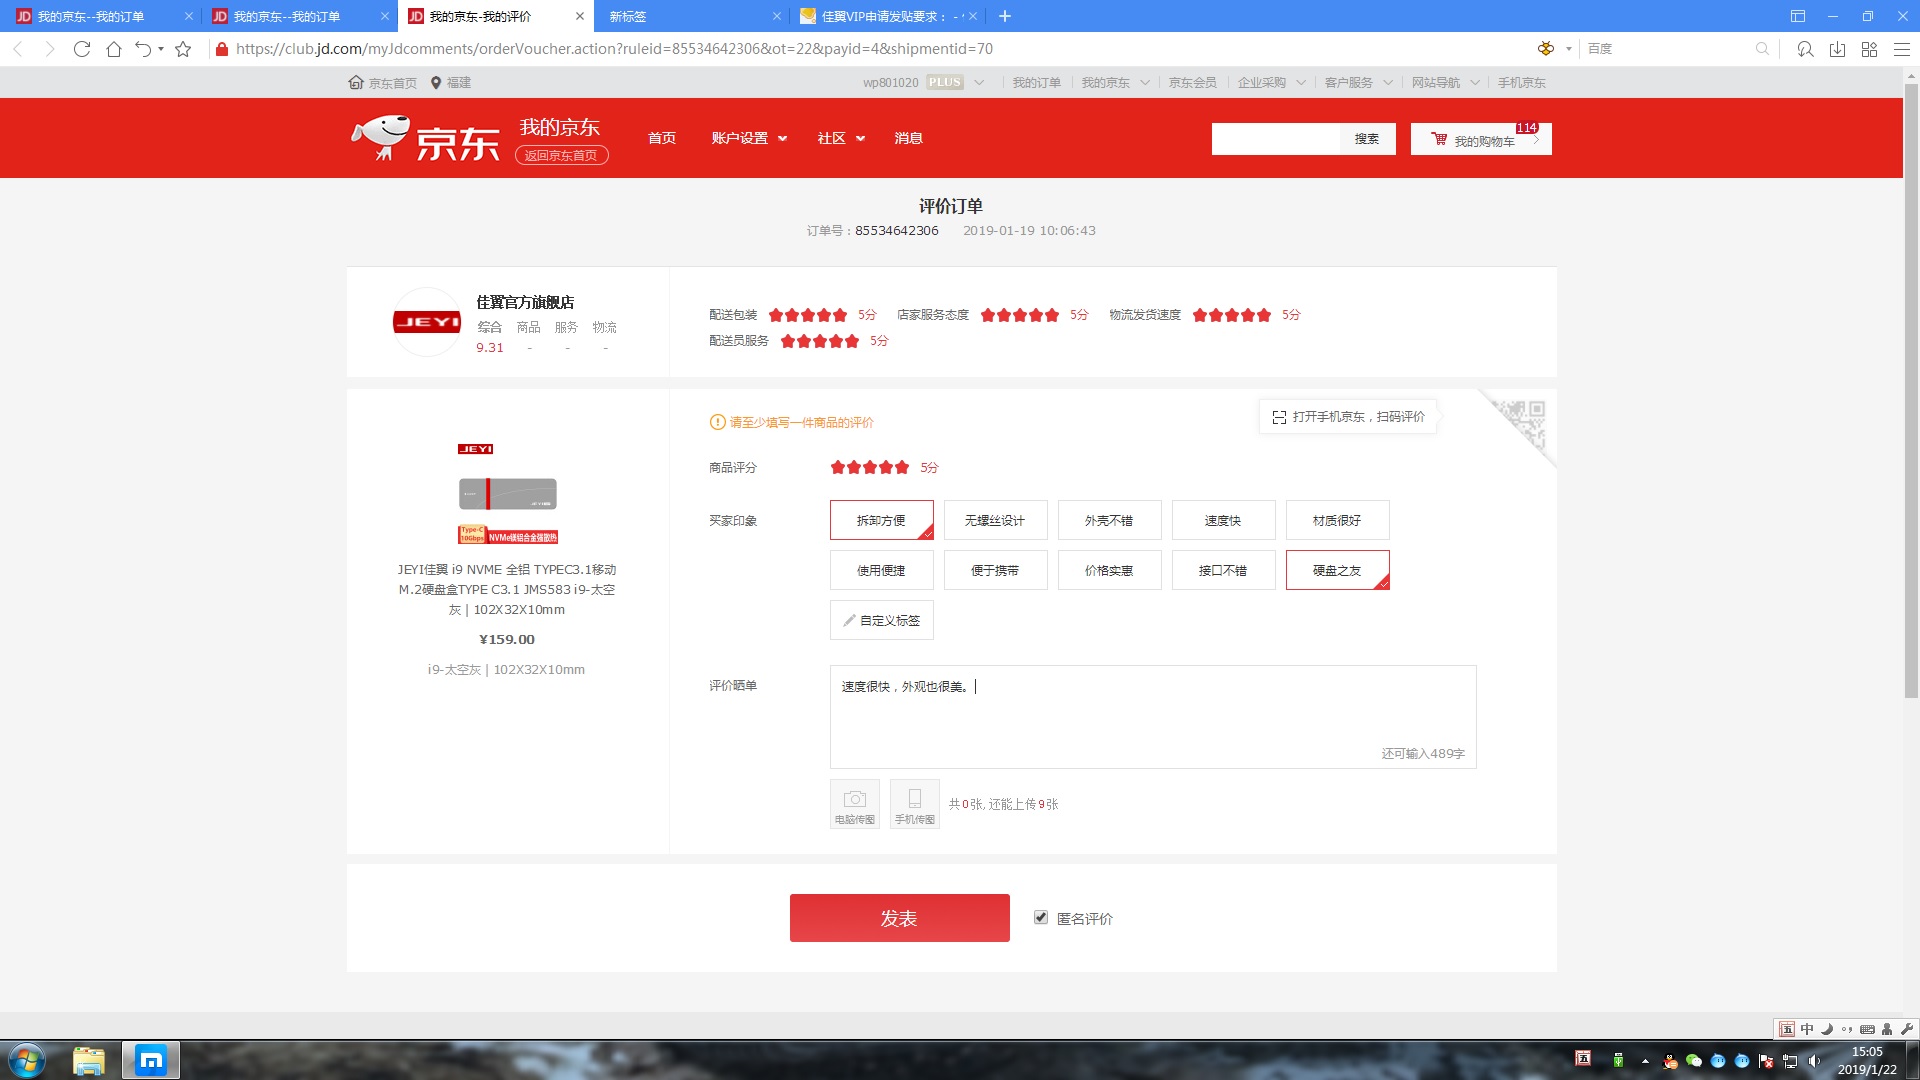Click the 福建 location pin
Screen dimensions: 1920x1080
[436, 82]
